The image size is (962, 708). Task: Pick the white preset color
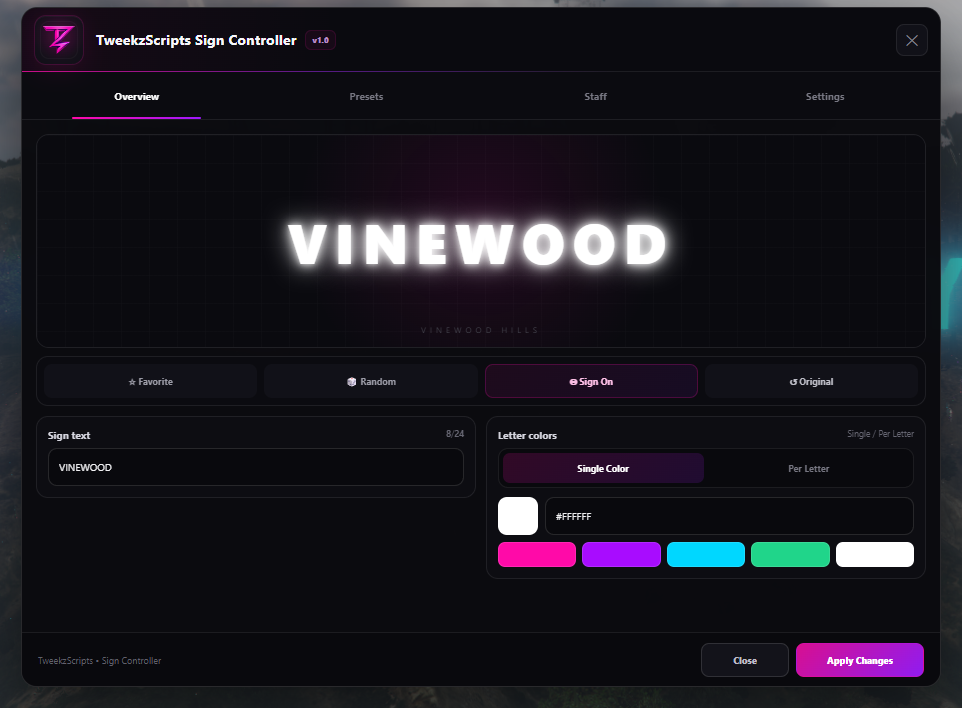tap(875, 555)
